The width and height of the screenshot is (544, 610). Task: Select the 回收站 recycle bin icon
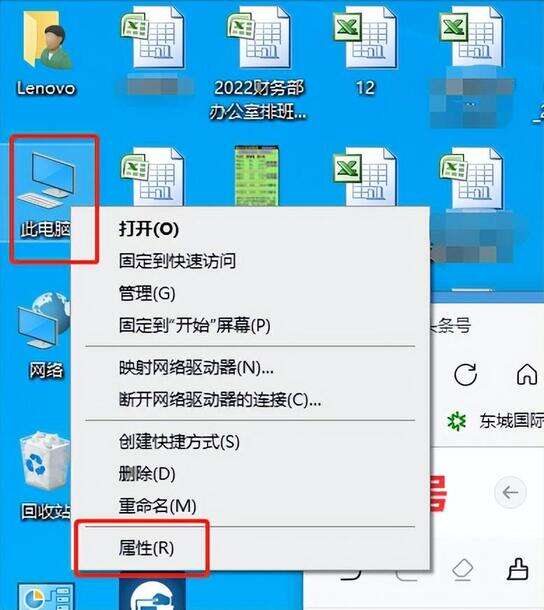[x=45, y=477]
